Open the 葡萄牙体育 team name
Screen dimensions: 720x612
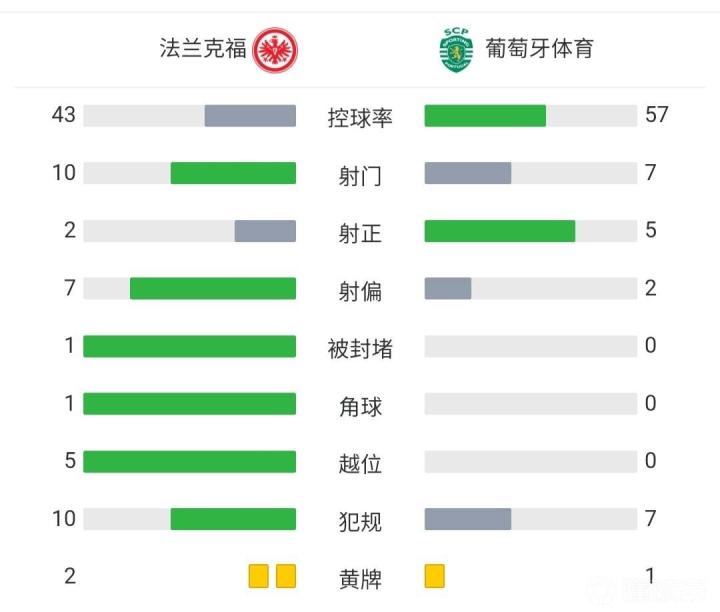[x=539, y=48]
